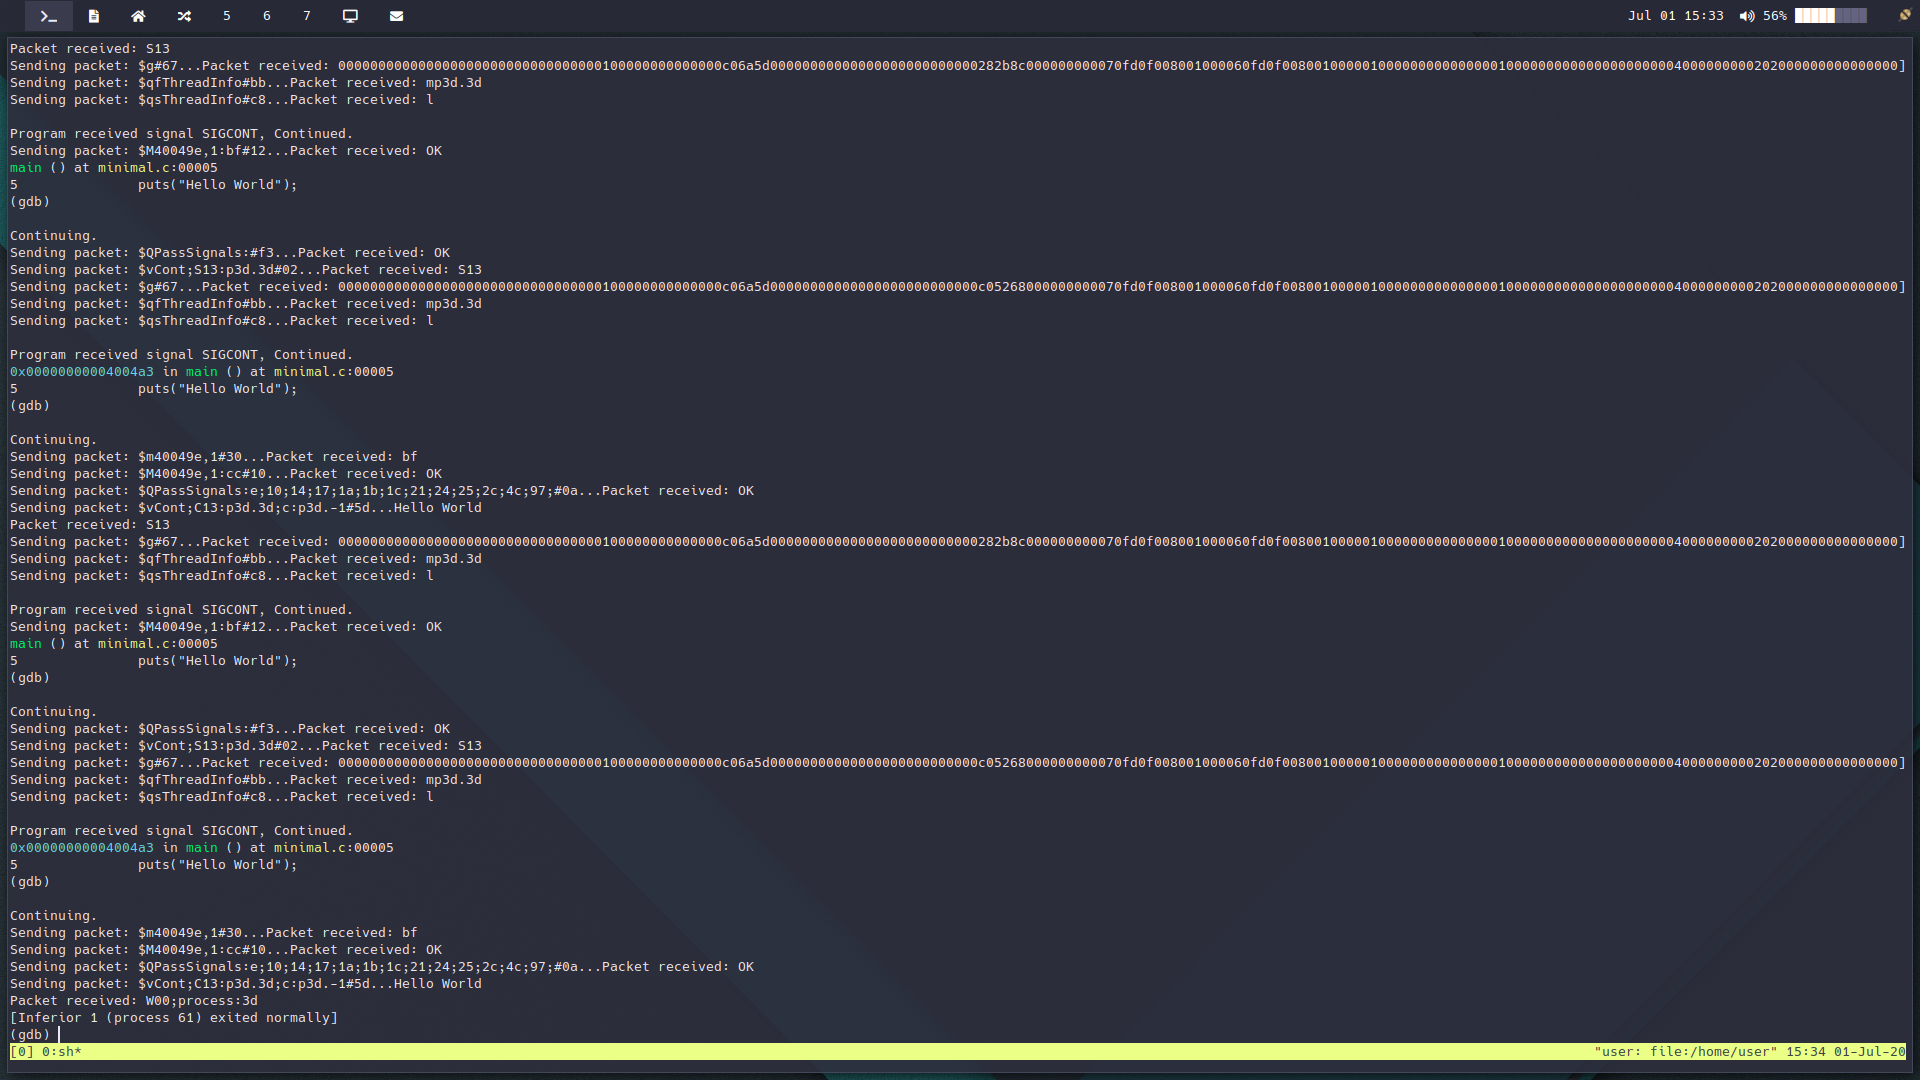Open the mail envelope workspace icon
The height and width of the screenshot is (1080, 1920).
(396, 16)
